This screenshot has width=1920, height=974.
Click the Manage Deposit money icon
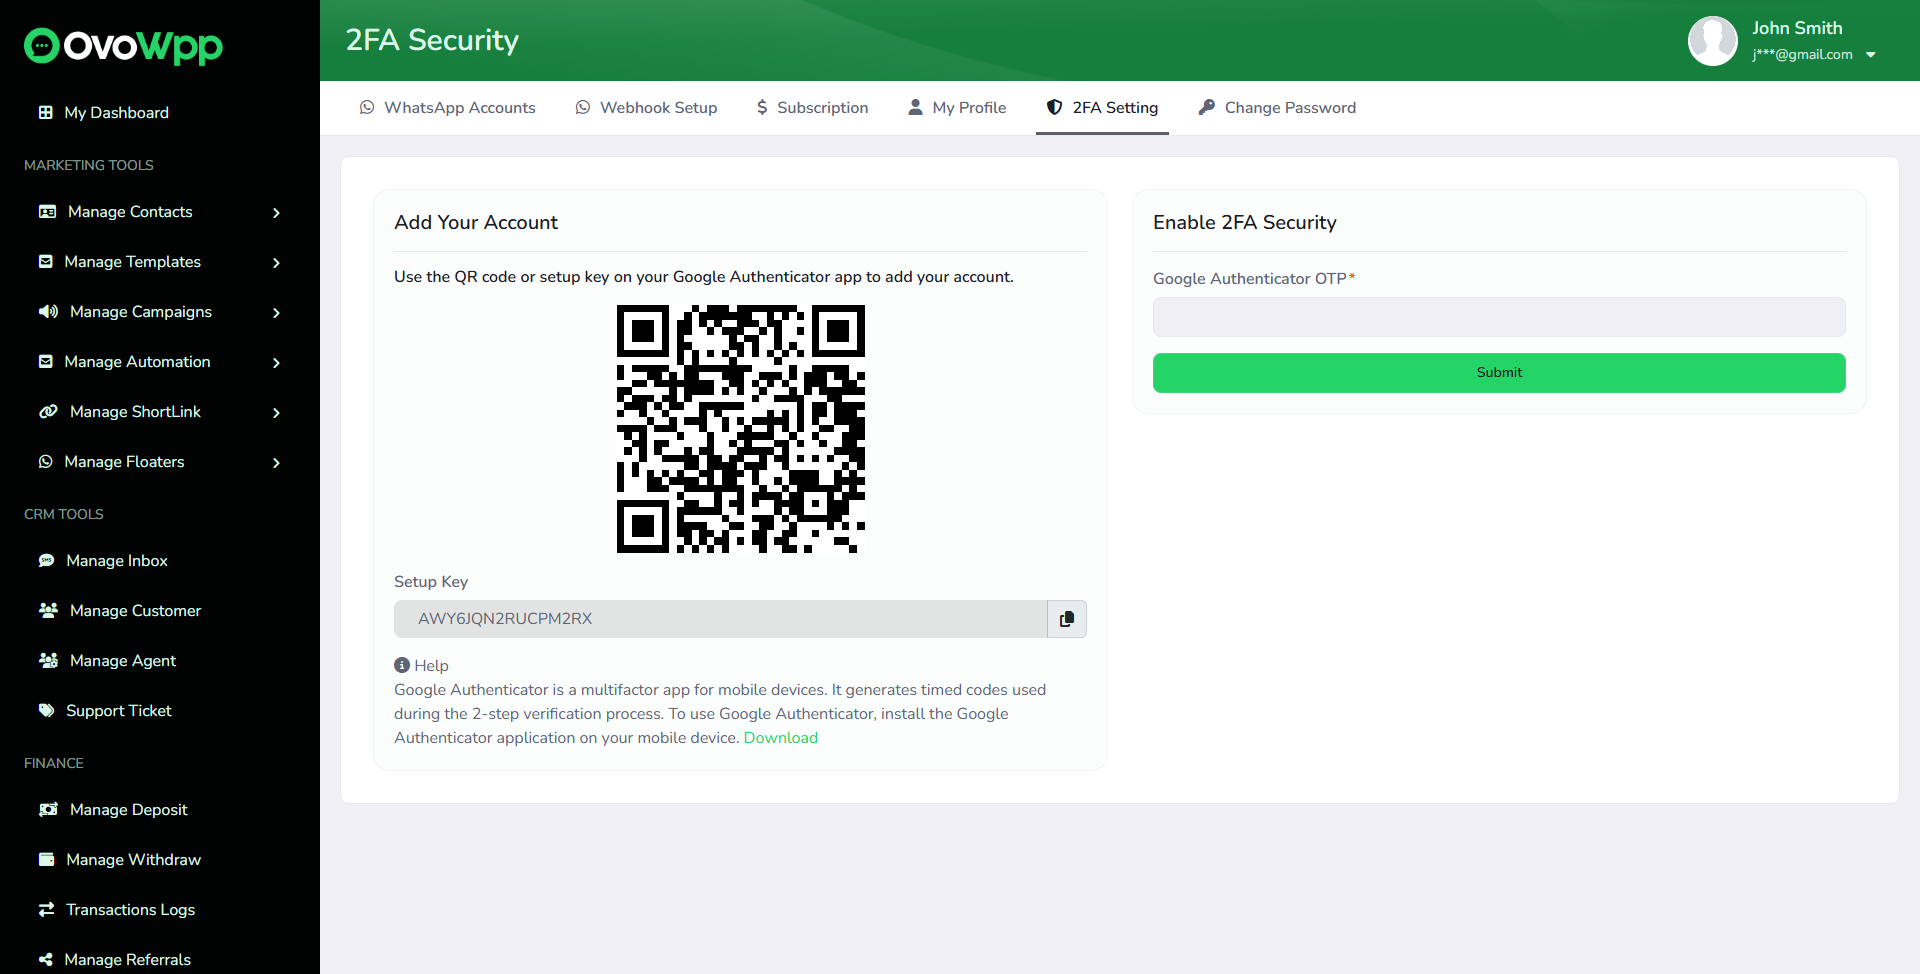click(x=48, y=810)
